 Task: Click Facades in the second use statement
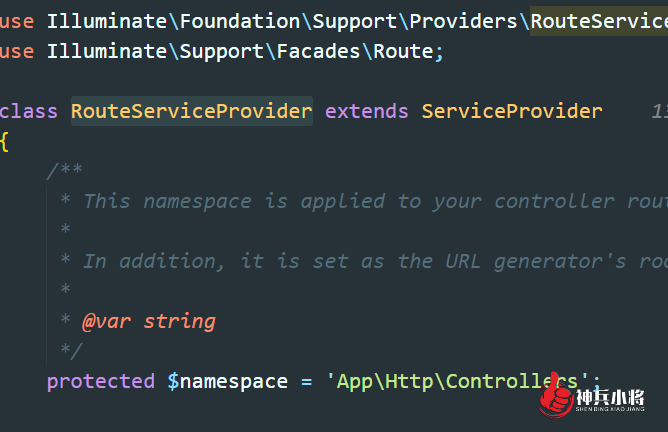pyautogui.click(x=318, y=51)
